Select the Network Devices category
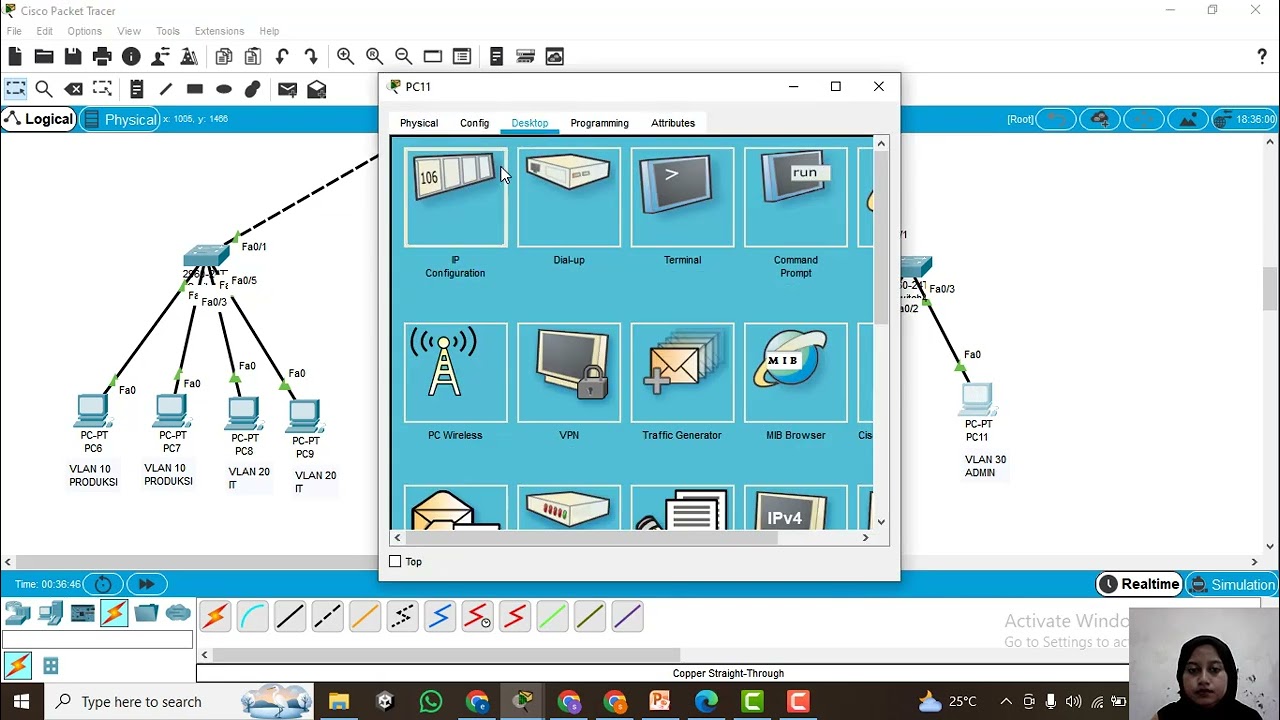1280x720 pixels. 18,613
